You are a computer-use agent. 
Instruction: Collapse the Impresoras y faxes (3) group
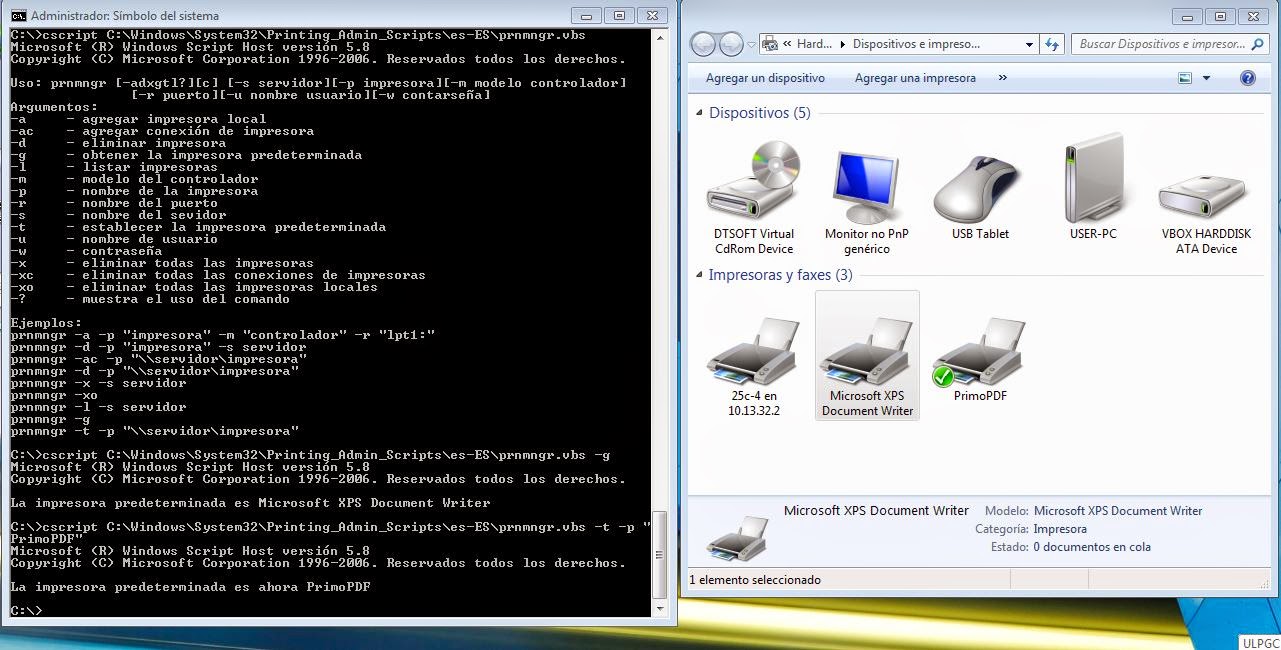[699, 274]
